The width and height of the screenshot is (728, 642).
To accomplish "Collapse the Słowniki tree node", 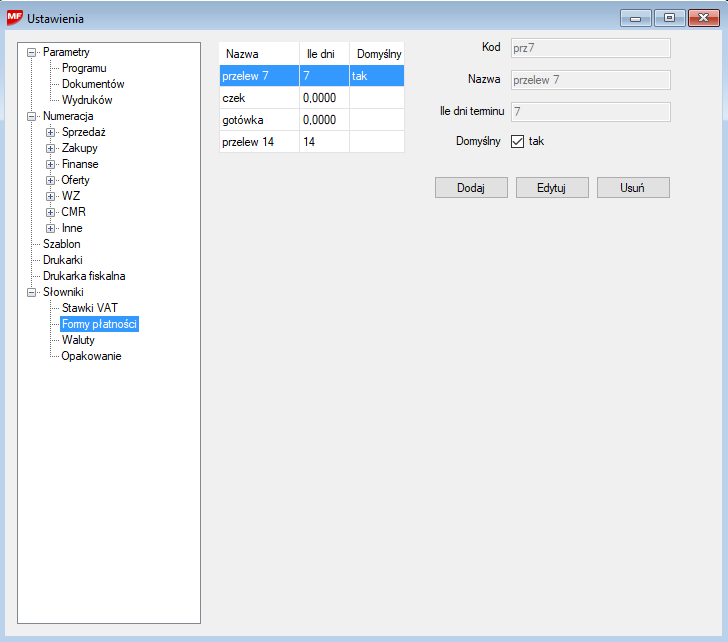I will 32,292.
